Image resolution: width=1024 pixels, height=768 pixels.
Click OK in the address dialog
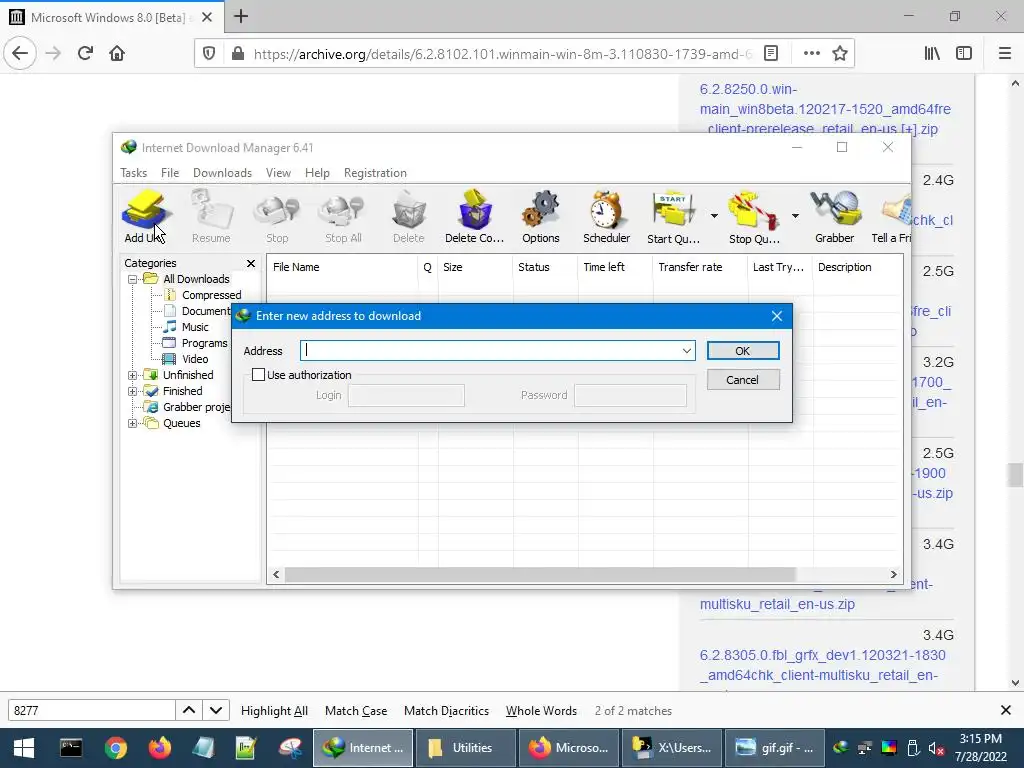(x=743, y=351)
